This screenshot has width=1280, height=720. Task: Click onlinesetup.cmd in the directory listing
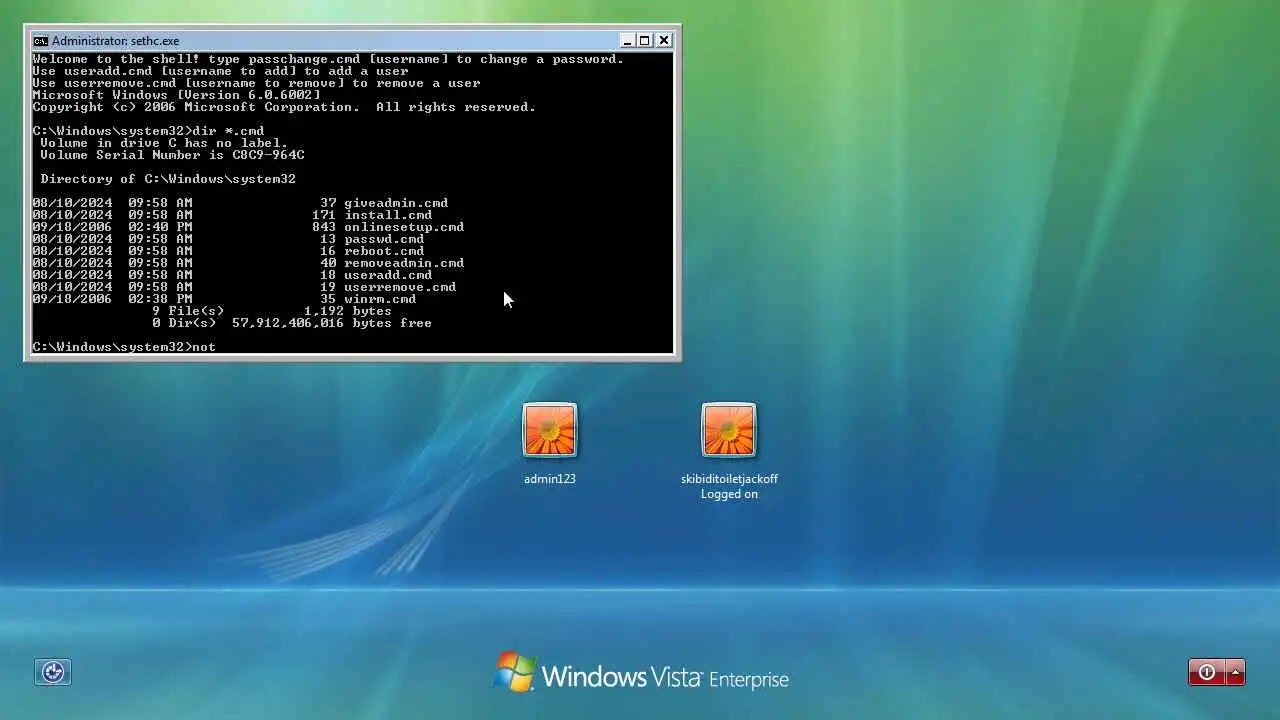(x=404, y=227)
